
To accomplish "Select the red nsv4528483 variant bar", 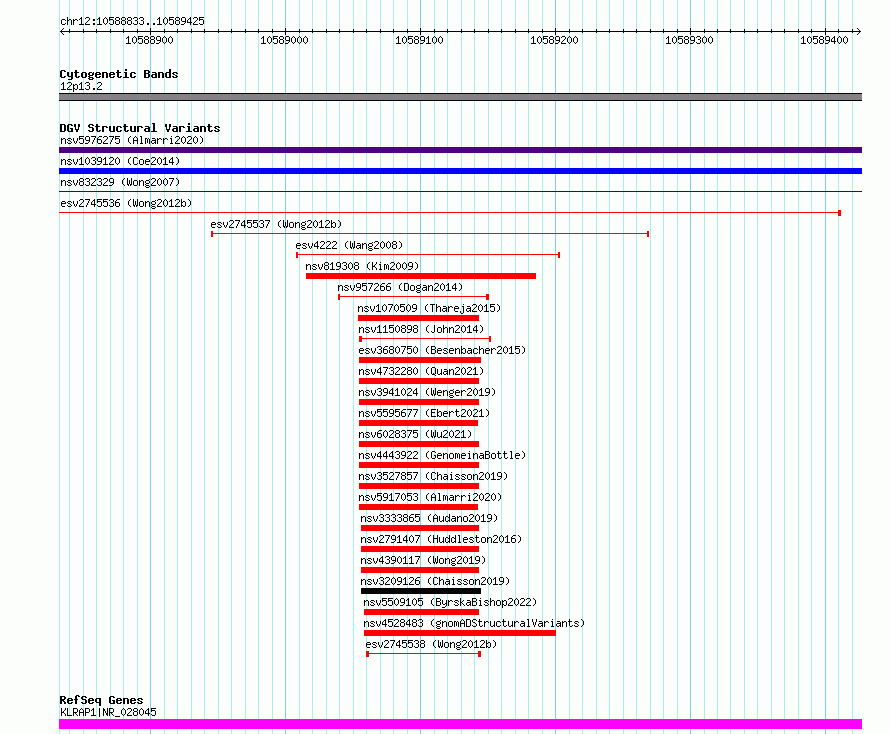I will point(460,633).
